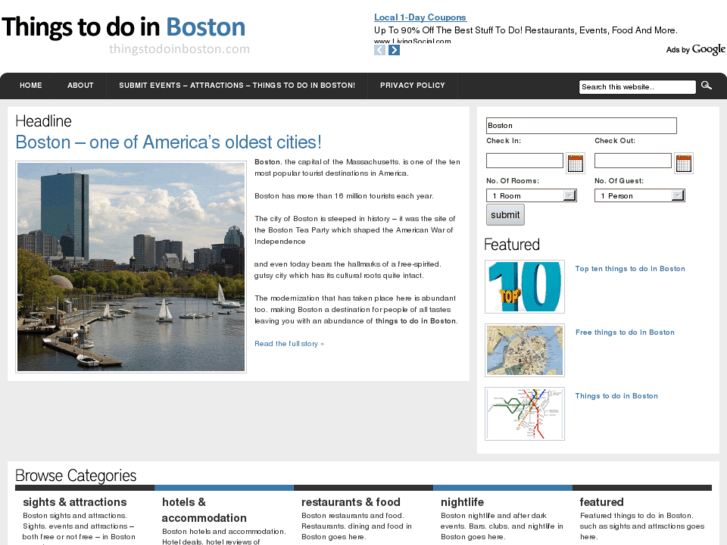Viewport: 727px width, 545px height.
Task: Expand the No. Of Rooms dropdown
Action: [x=531, y=196]
